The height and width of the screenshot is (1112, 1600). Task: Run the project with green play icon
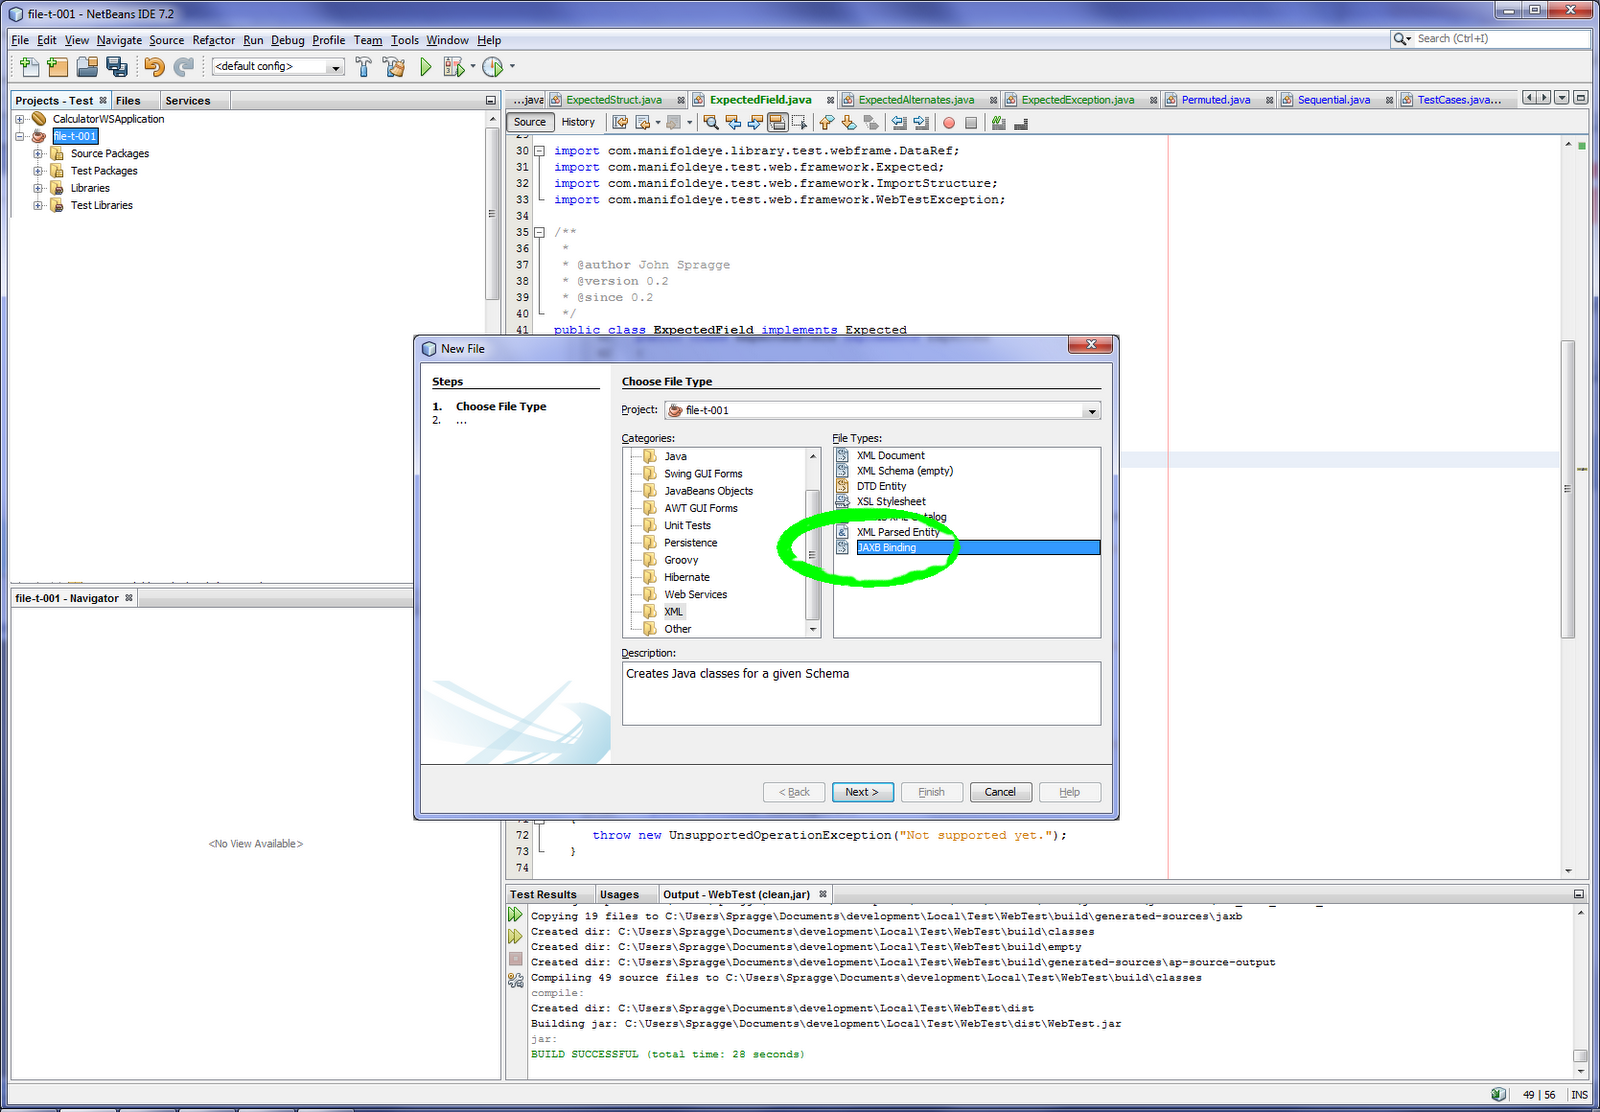point(426,67)
